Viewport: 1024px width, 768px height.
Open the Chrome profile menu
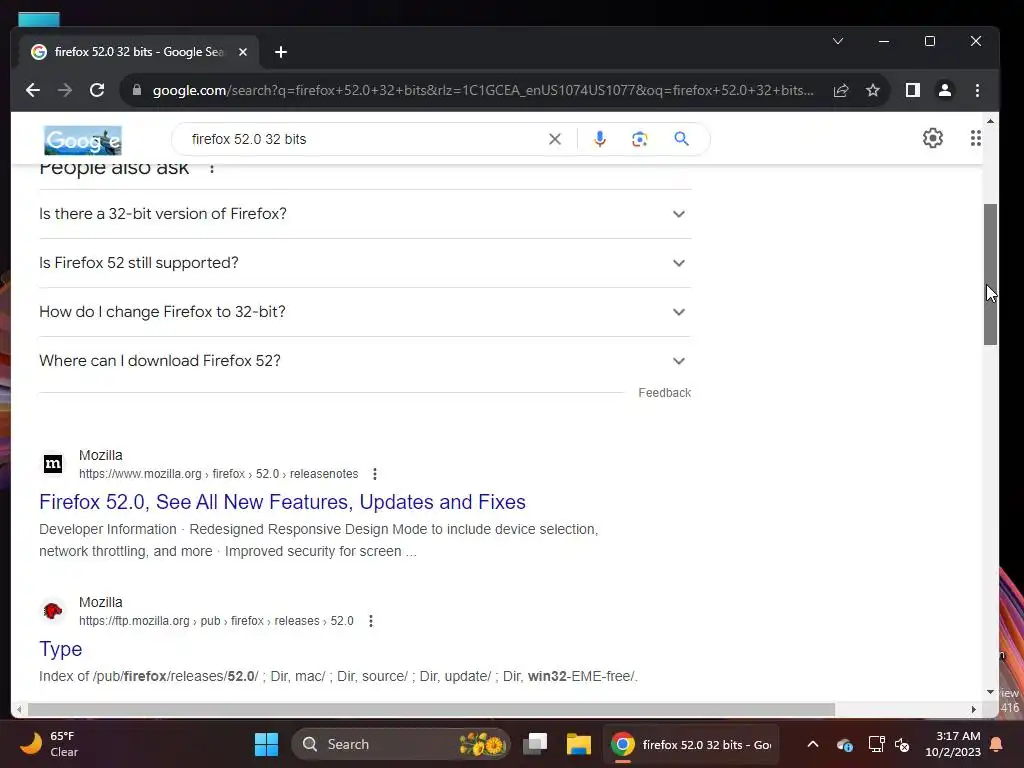(x=944, y=90)
